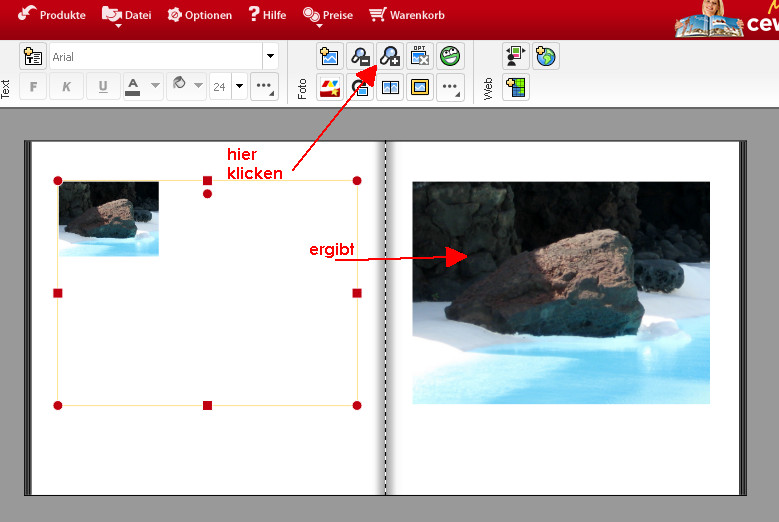This screenshot has width=779, height=522.
Task: Click the zoom in photo magnifier icon
Action: (x=390, y=57)
